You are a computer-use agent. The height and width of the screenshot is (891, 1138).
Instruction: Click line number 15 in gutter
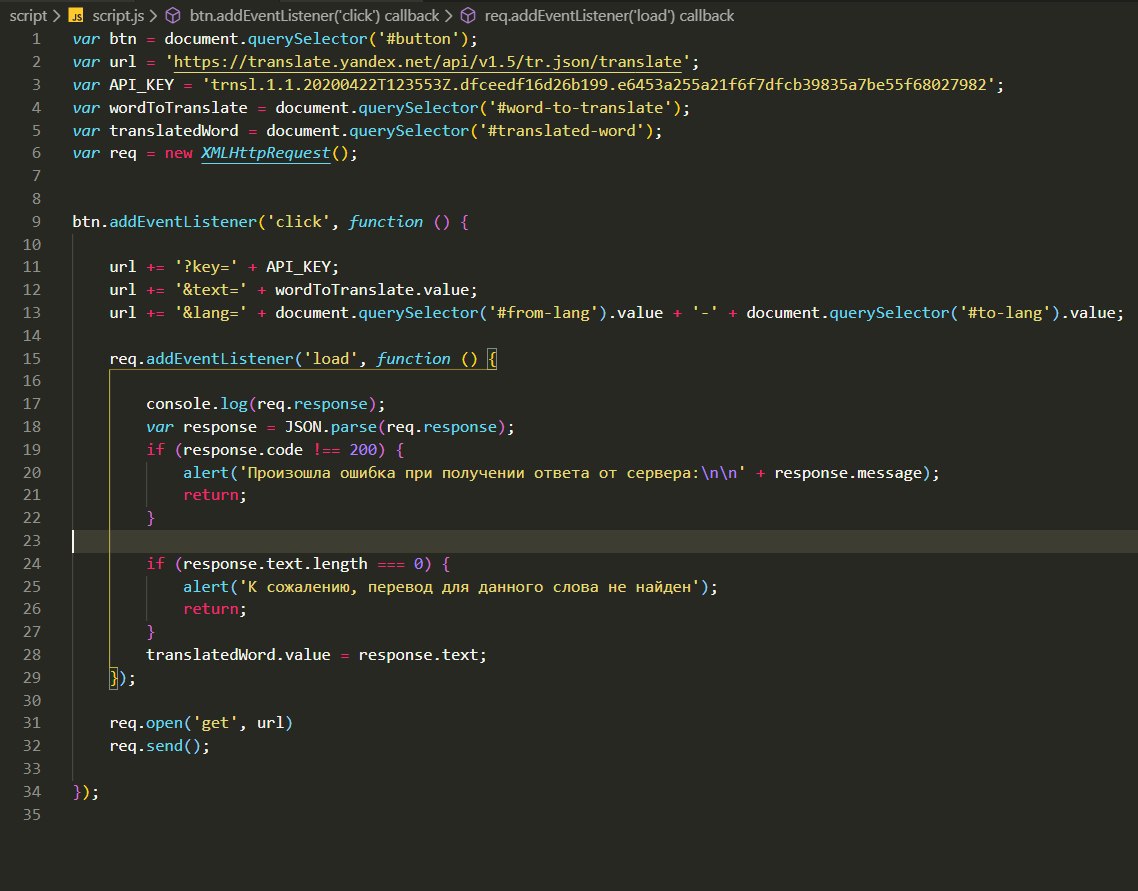point(32,358)
